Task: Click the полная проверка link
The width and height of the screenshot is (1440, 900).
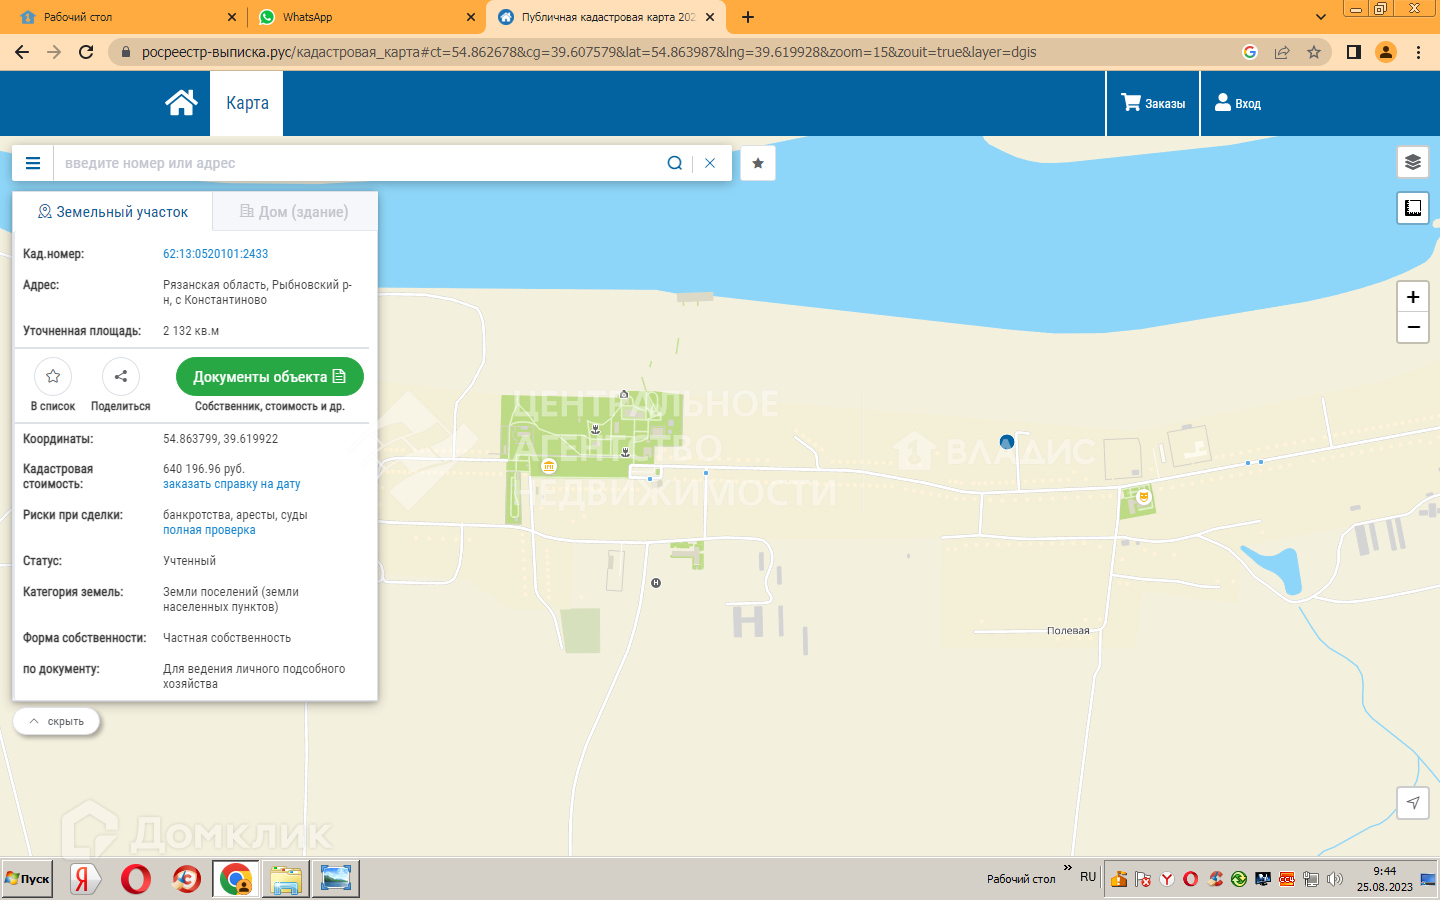Action: pyautogui.click(x=209, y=530)
